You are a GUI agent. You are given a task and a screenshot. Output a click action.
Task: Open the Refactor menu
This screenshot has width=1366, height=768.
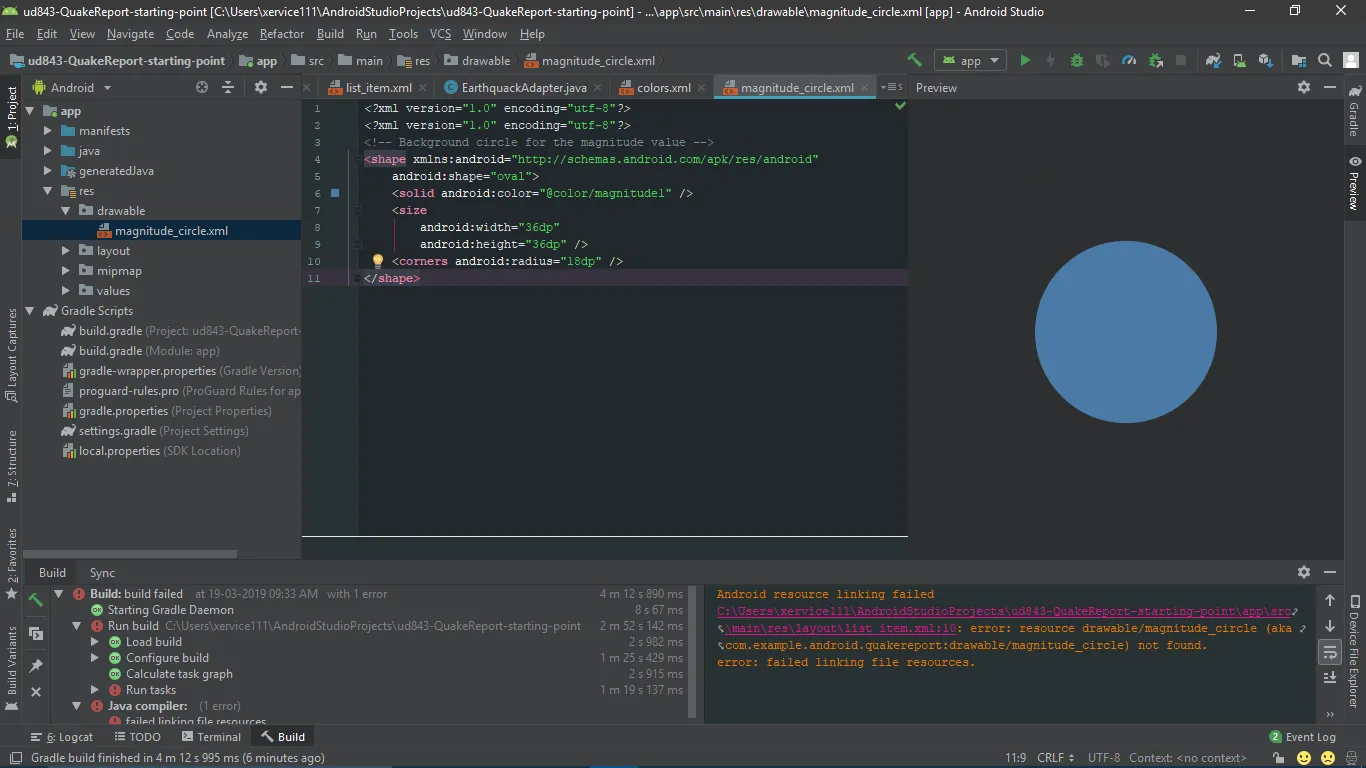pyautogui.click(x=281, y=34)
